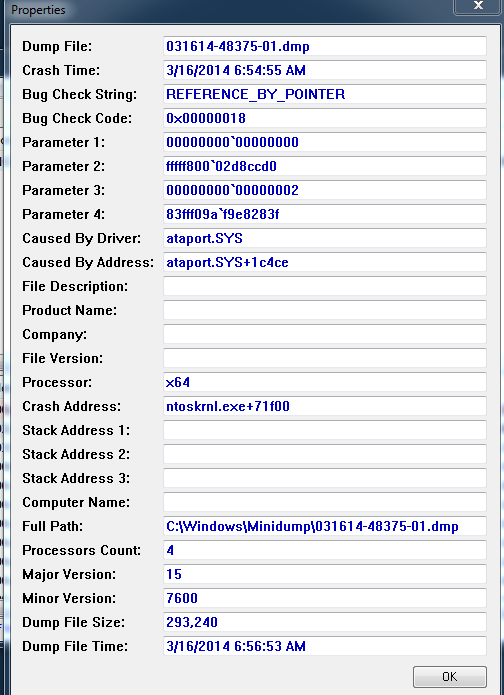Click the 'Processors Count:' label
504x695 pixels.
click(82, 550)
